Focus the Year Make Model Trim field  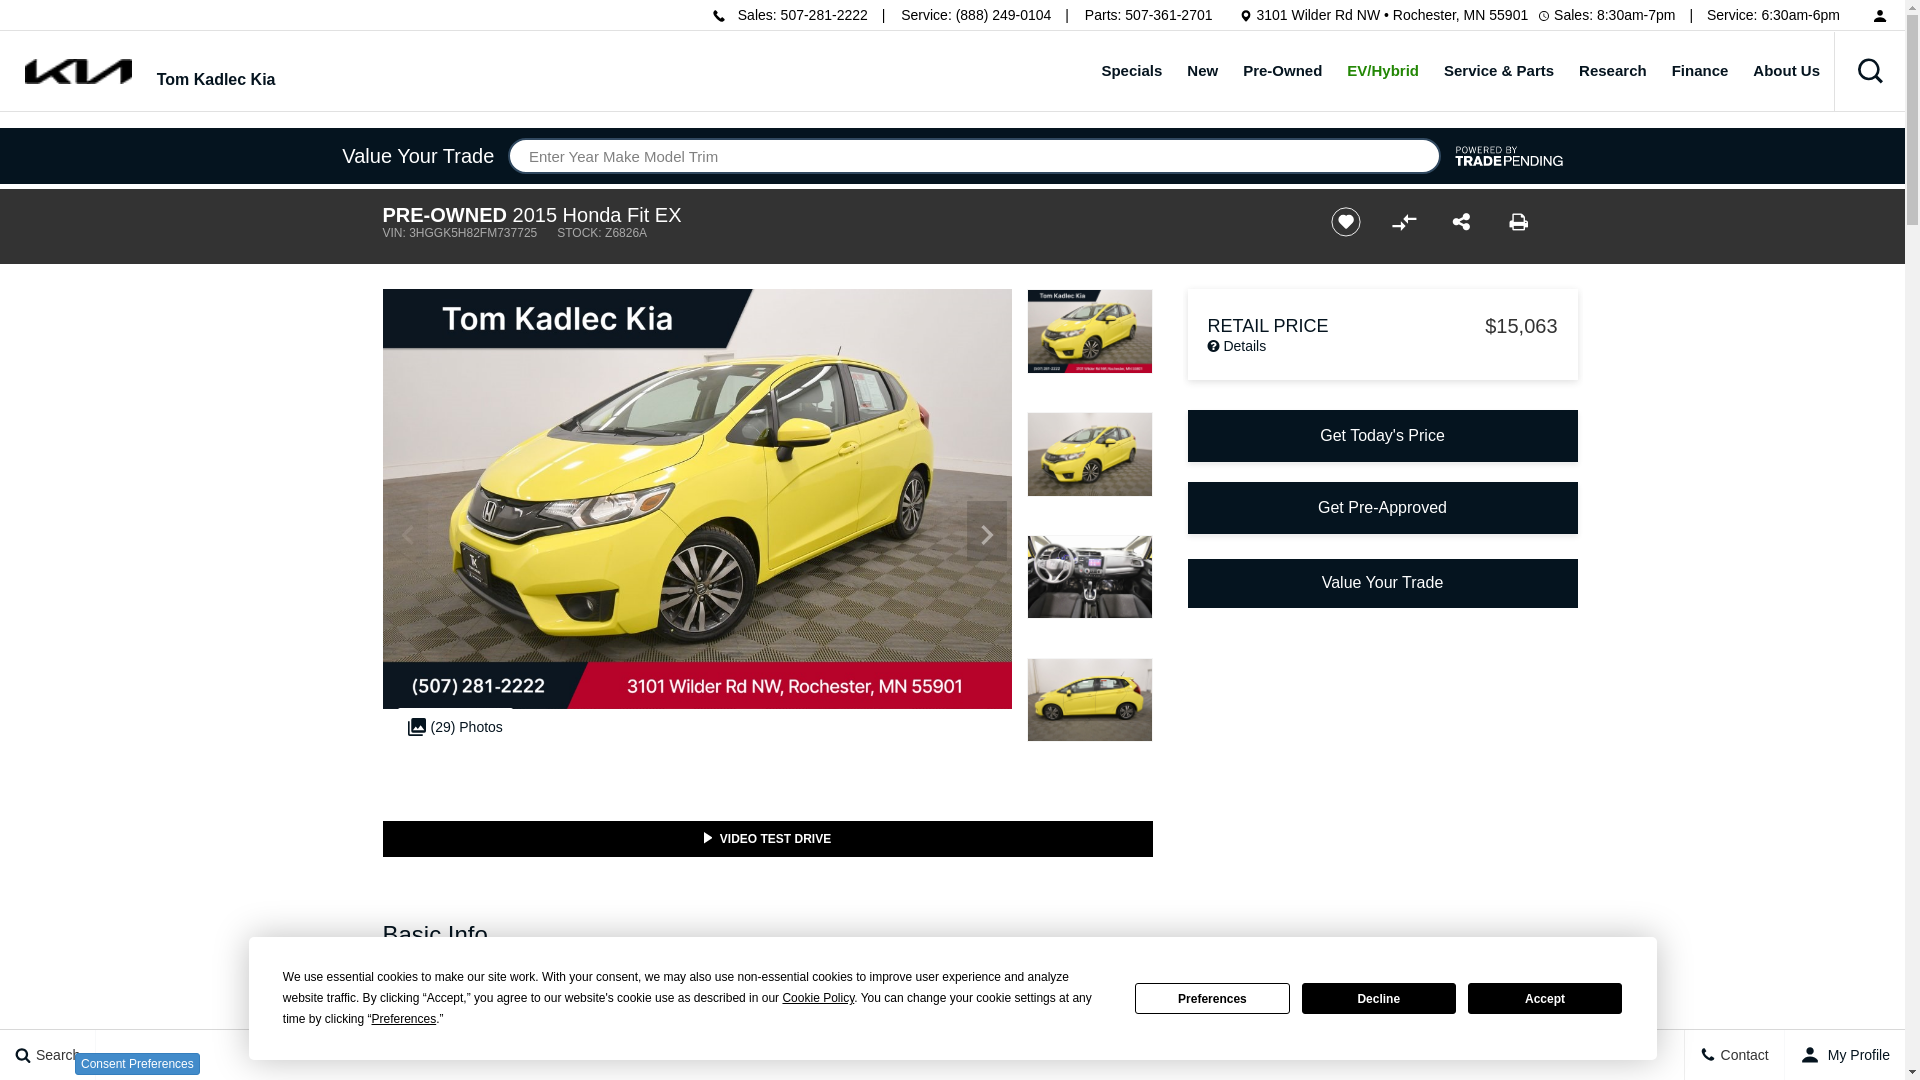[974, 156]
